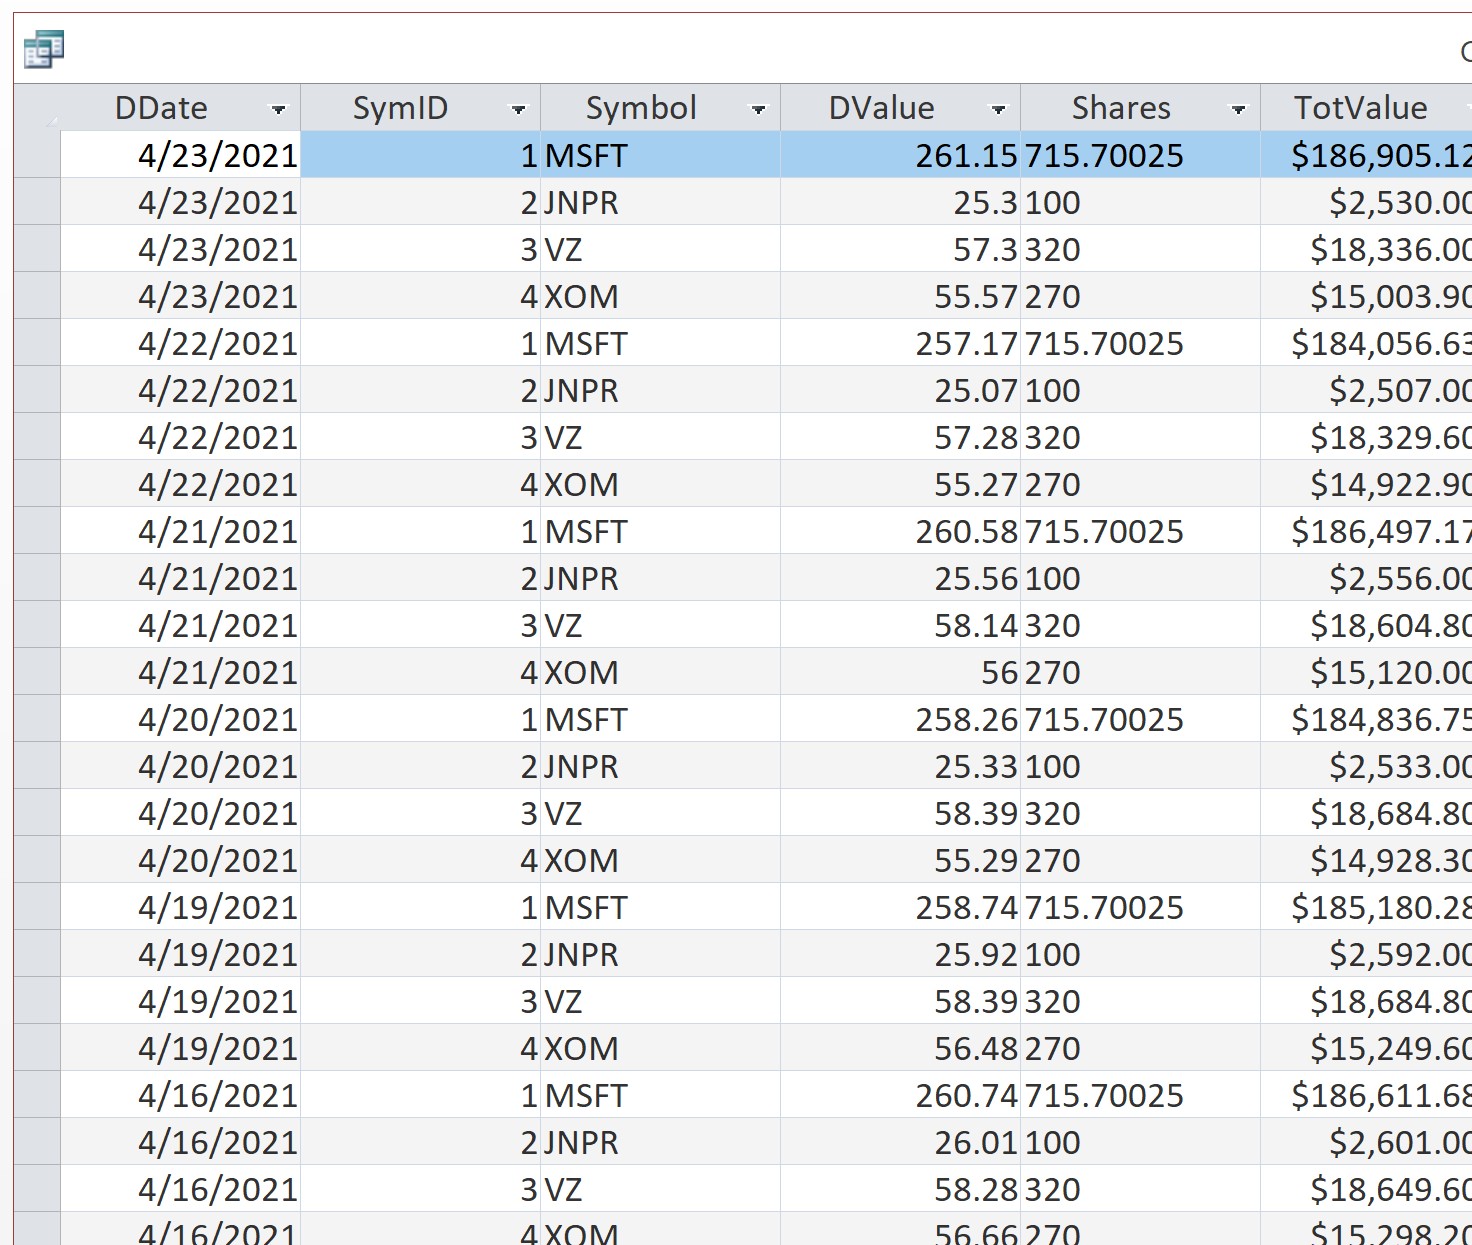This screenshot has width=1472, height=1245.
Task: Click TotValue cell $184,056.63
Action: point(1366,343)
